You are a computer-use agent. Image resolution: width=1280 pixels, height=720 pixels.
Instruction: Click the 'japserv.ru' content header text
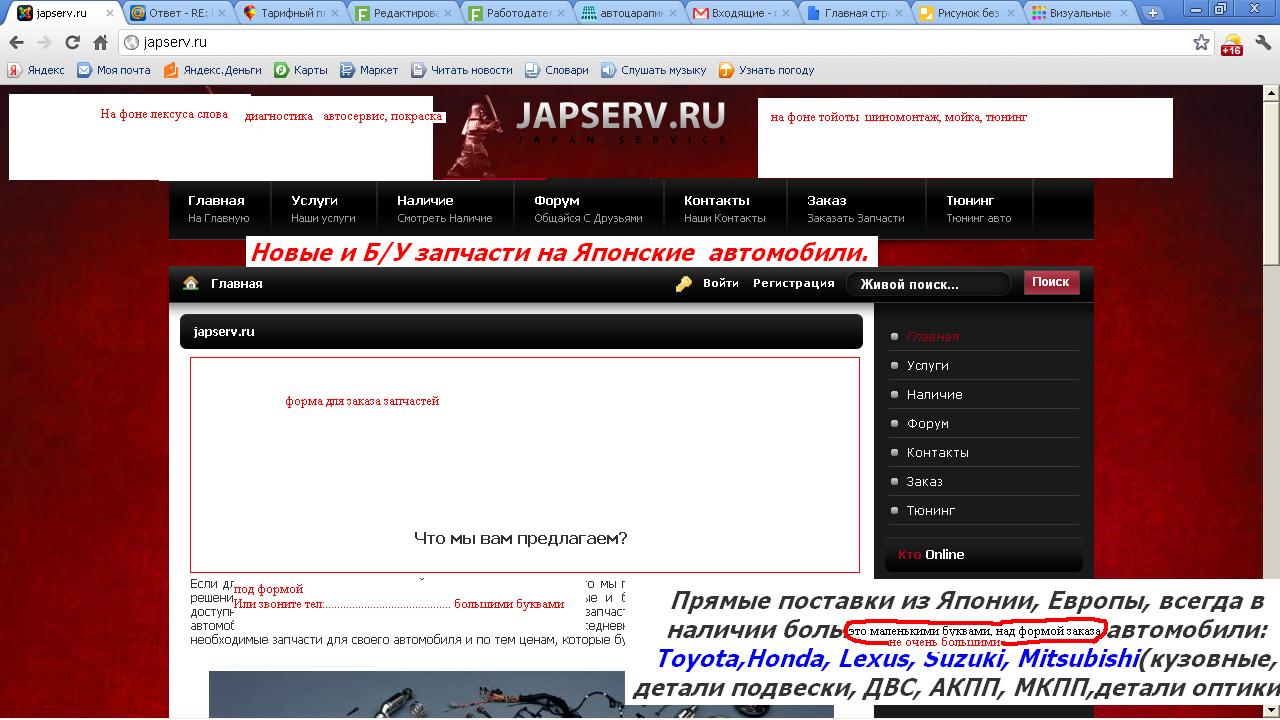224,331
